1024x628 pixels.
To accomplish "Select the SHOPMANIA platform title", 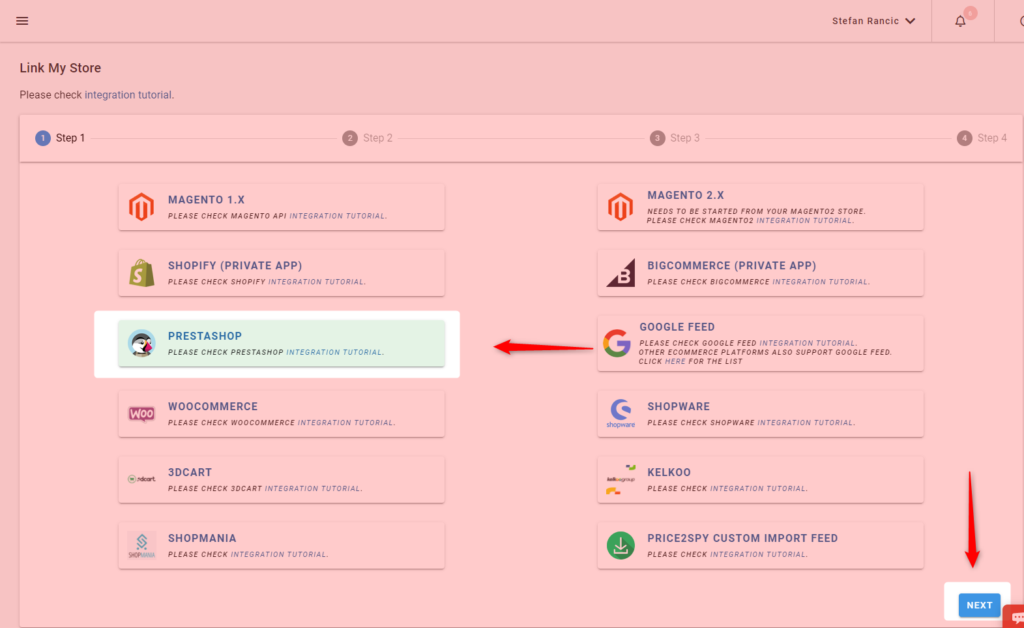I will 202,539.
